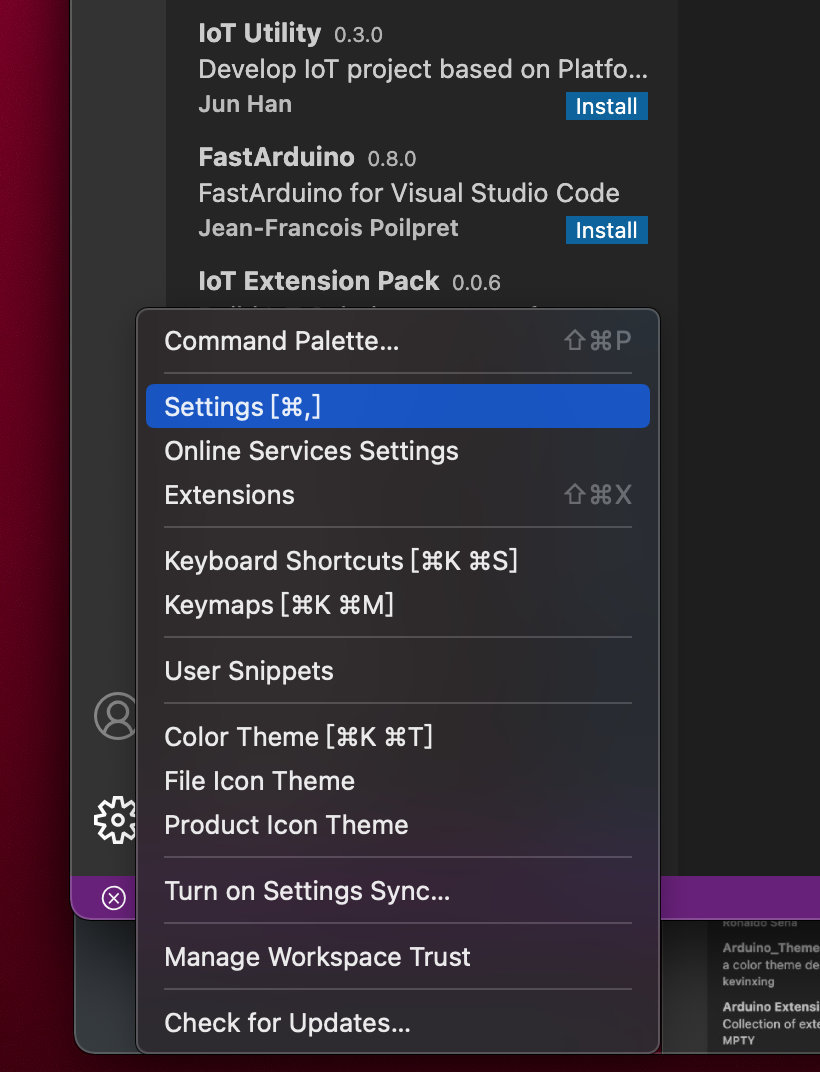This screenshot has width=820, height=1072.
Task: Open Online Services Settings
Action: [x=311, y=451]
